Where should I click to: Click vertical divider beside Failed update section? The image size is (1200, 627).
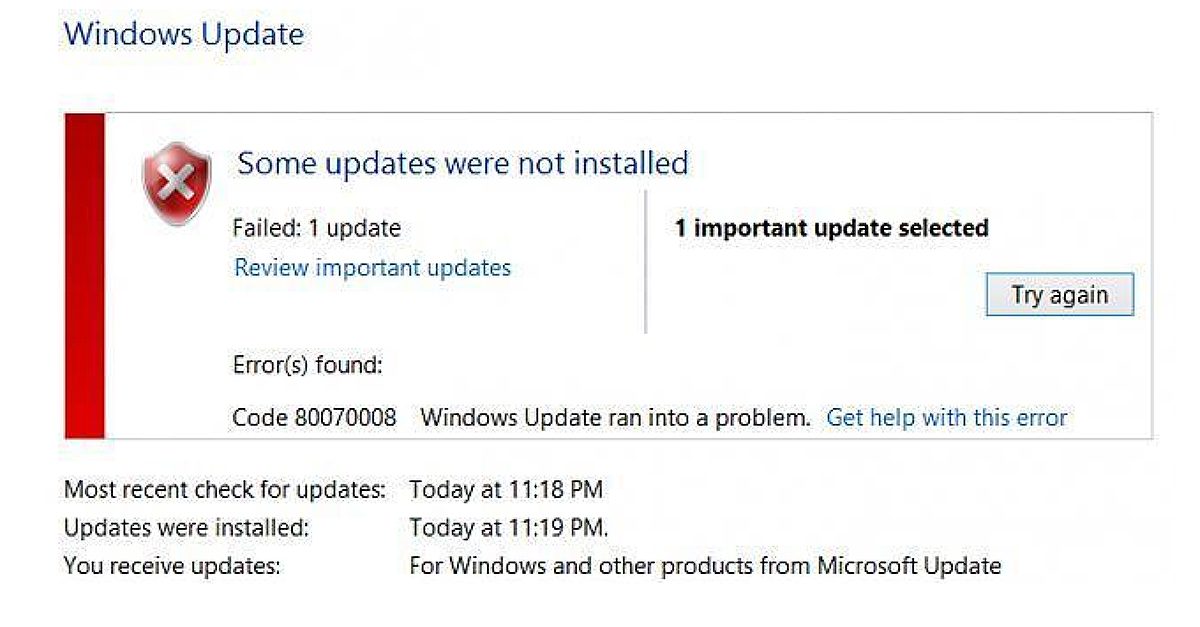646,262
